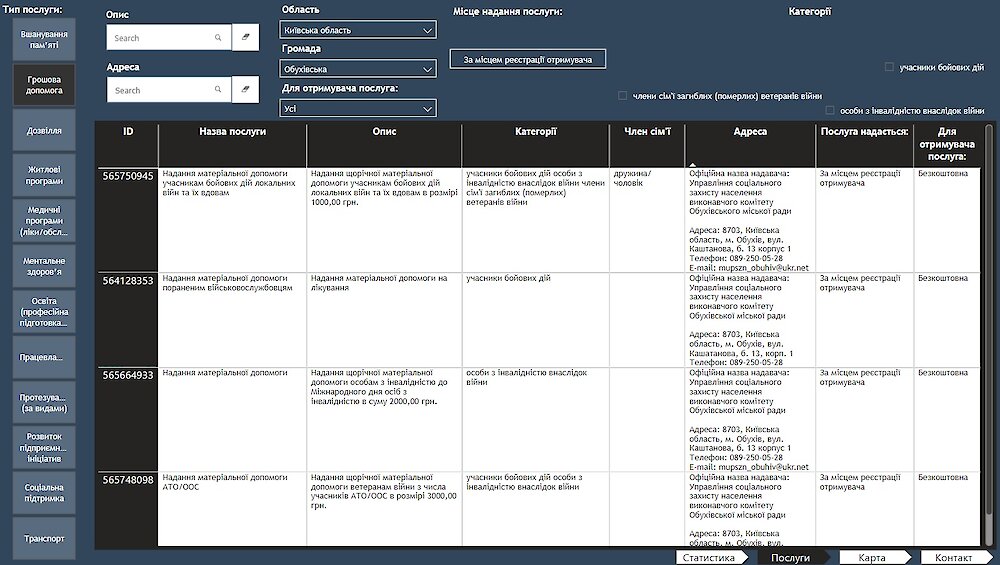Choose the Грошова допомога service type
Screen dimensions: 1000x565
44,85
